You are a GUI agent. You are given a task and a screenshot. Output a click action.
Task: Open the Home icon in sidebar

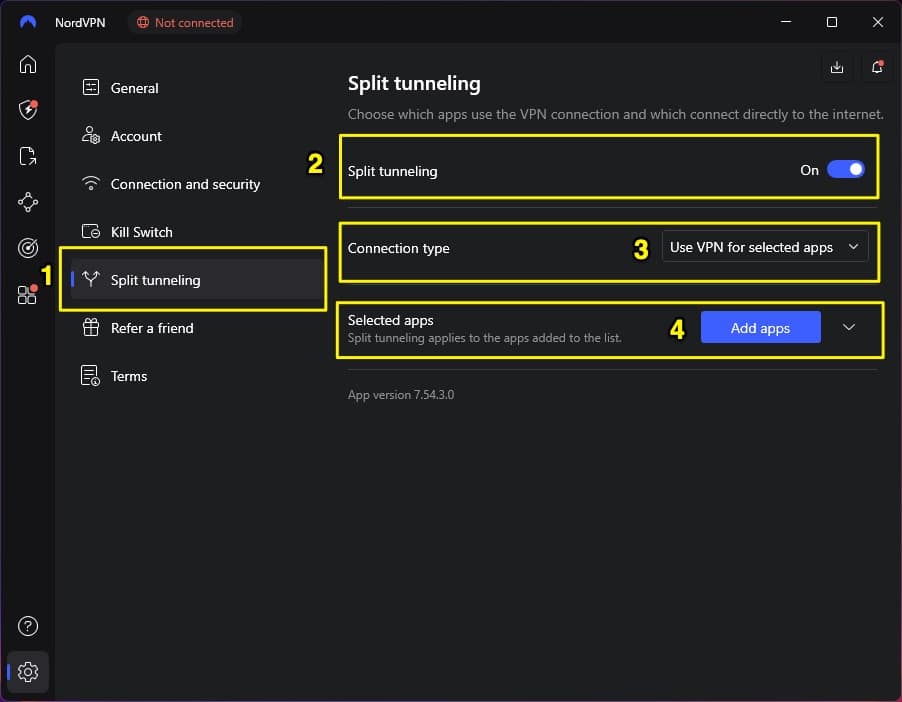click(28, 64)
